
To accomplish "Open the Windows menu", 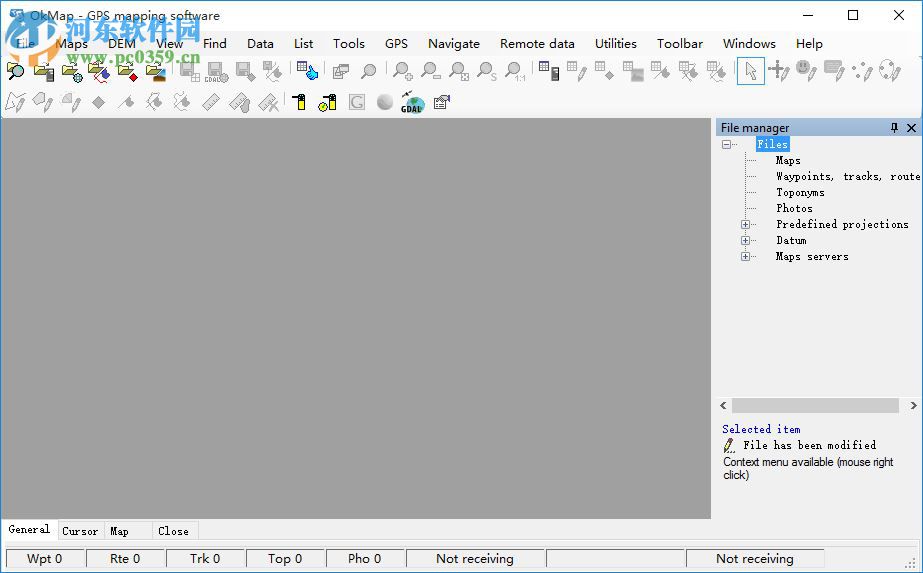I will tap(749, 44).
